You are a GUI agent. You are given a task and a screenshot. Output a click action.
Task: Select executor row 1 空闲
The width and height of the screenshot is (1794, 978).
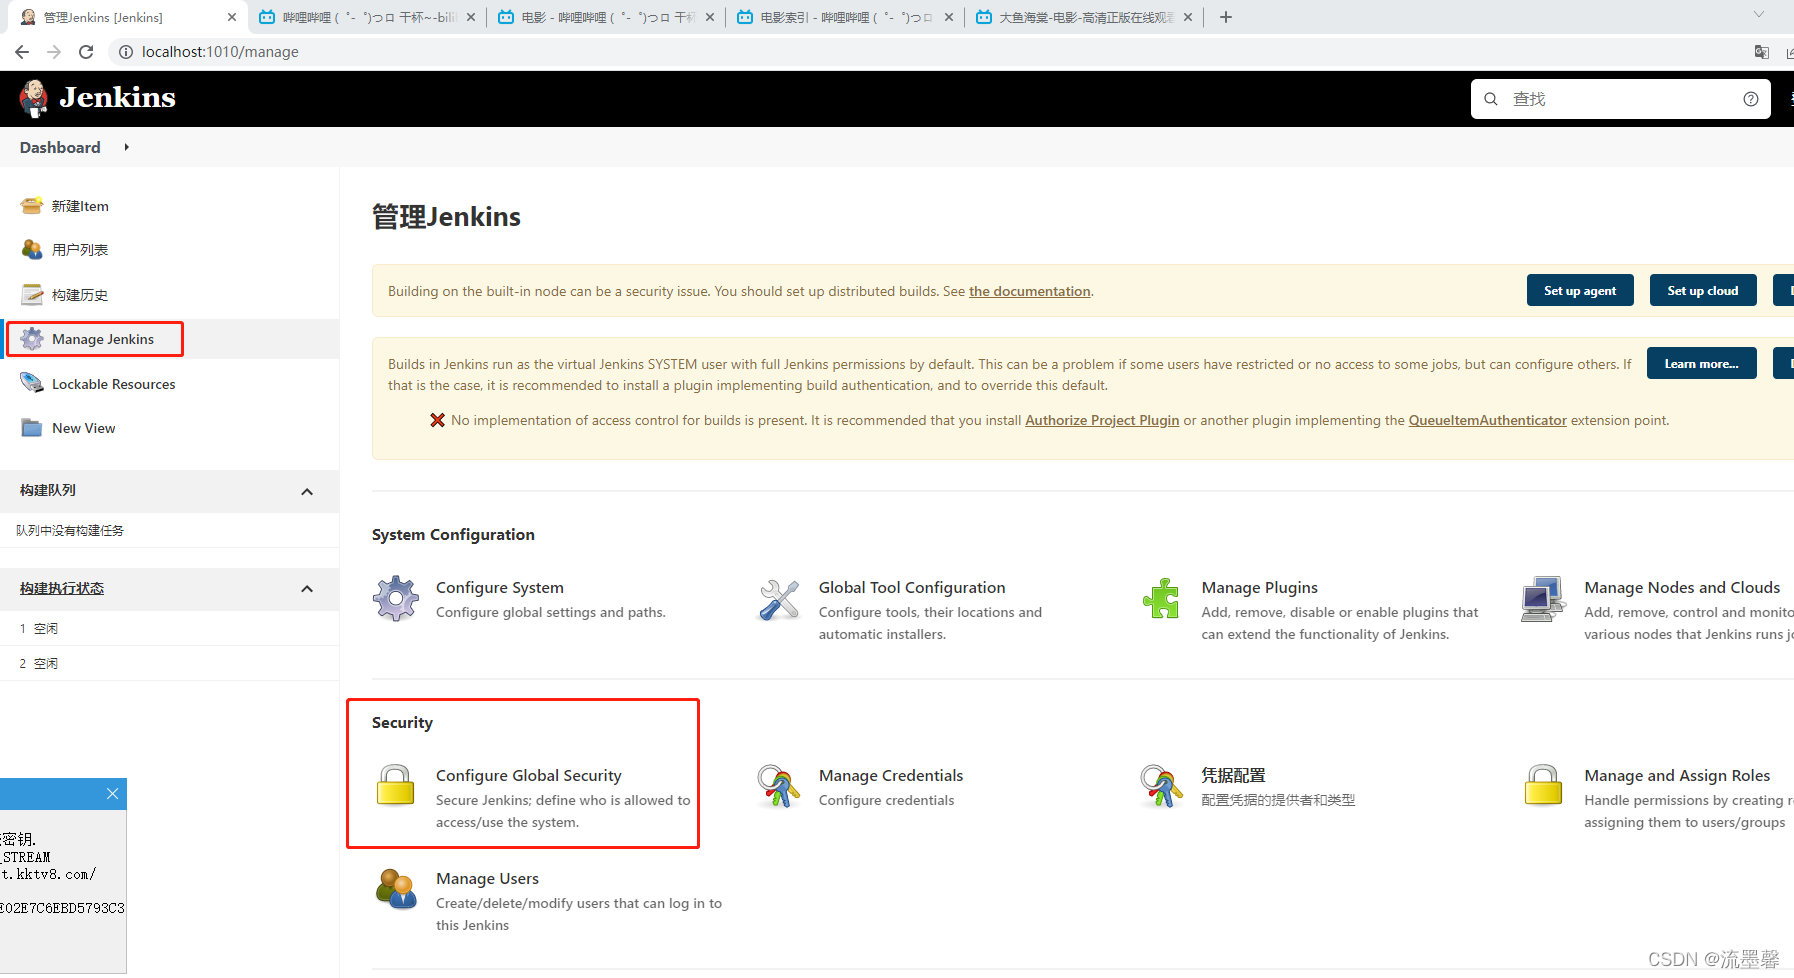point(170,628)
